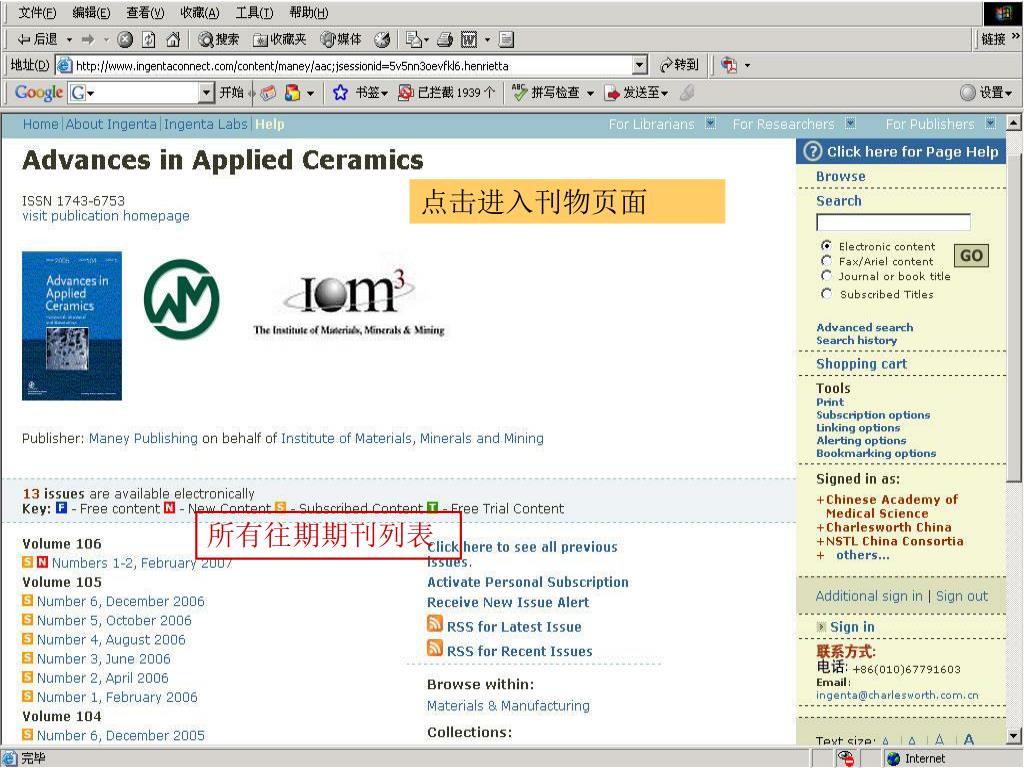
Task: Open the 帮助(H) menu
Action: 309,12
